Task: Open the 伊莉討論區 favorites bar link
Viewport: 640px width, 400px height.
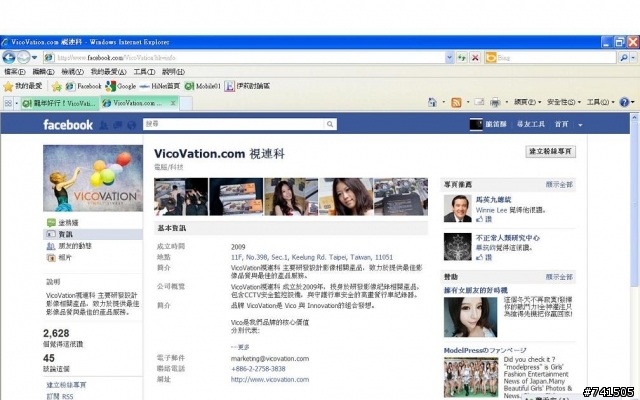Action: click(x=247, y=86)
